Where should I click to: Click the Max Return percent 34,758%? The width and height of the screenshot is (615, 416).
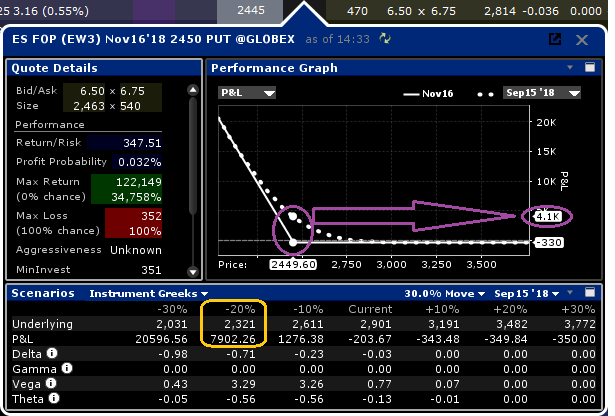pos(136,197)
